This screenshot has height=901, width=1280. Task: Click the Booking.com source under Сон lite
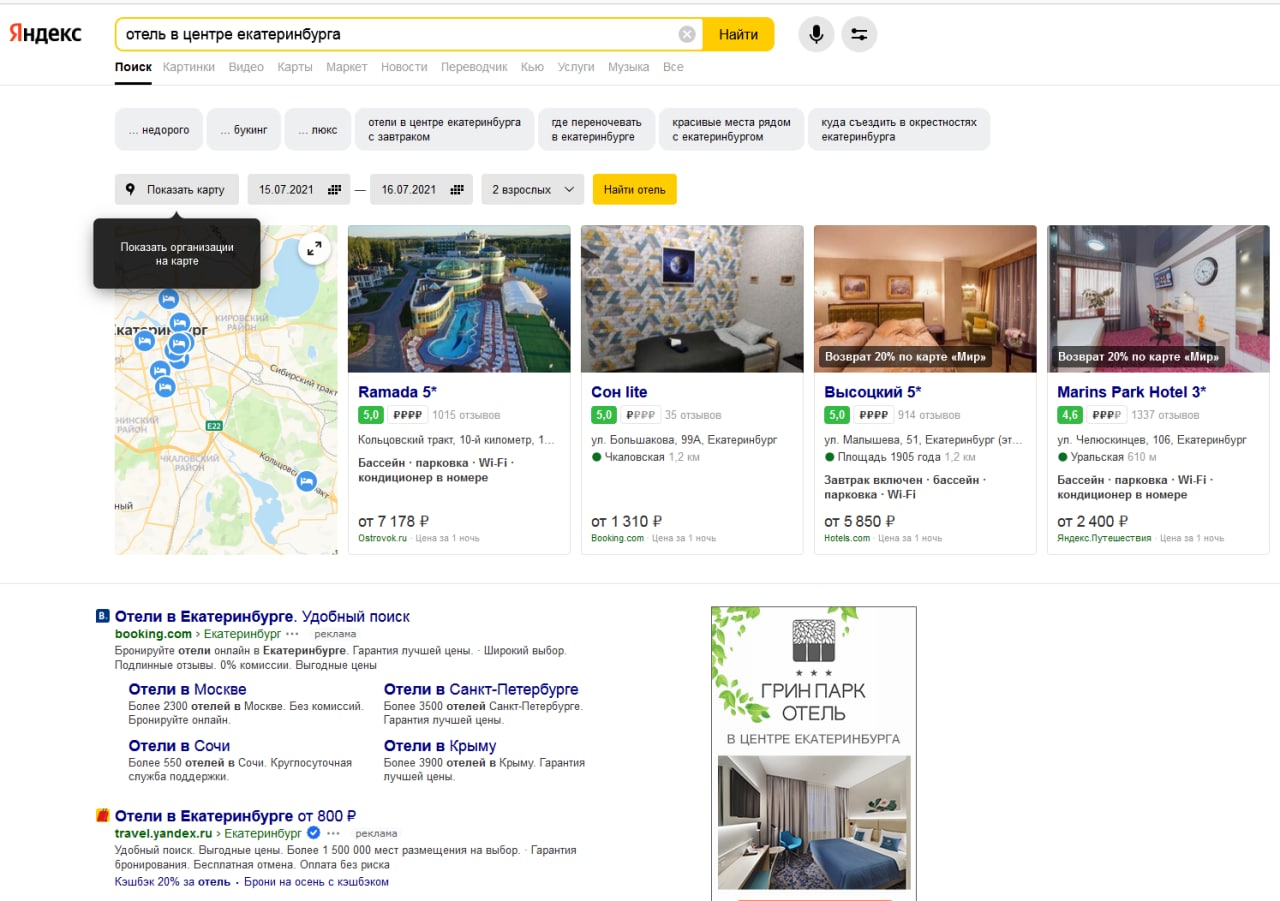click(x=617, y=538)
